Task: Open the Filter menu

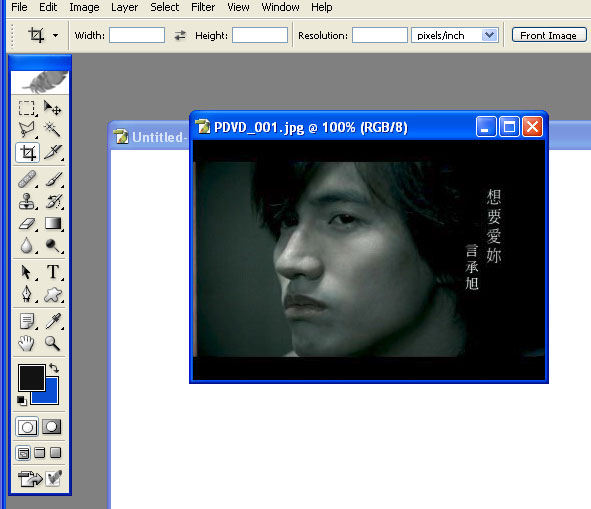Action: [x=203, y=7]
